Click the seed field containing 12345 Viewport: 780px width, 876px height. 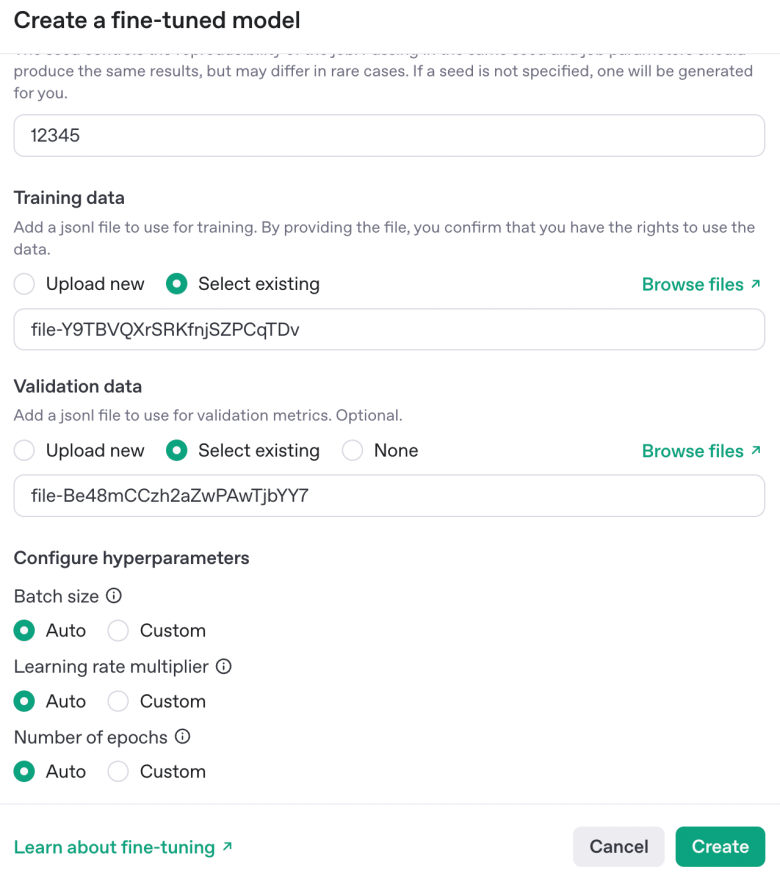point(389,135)
